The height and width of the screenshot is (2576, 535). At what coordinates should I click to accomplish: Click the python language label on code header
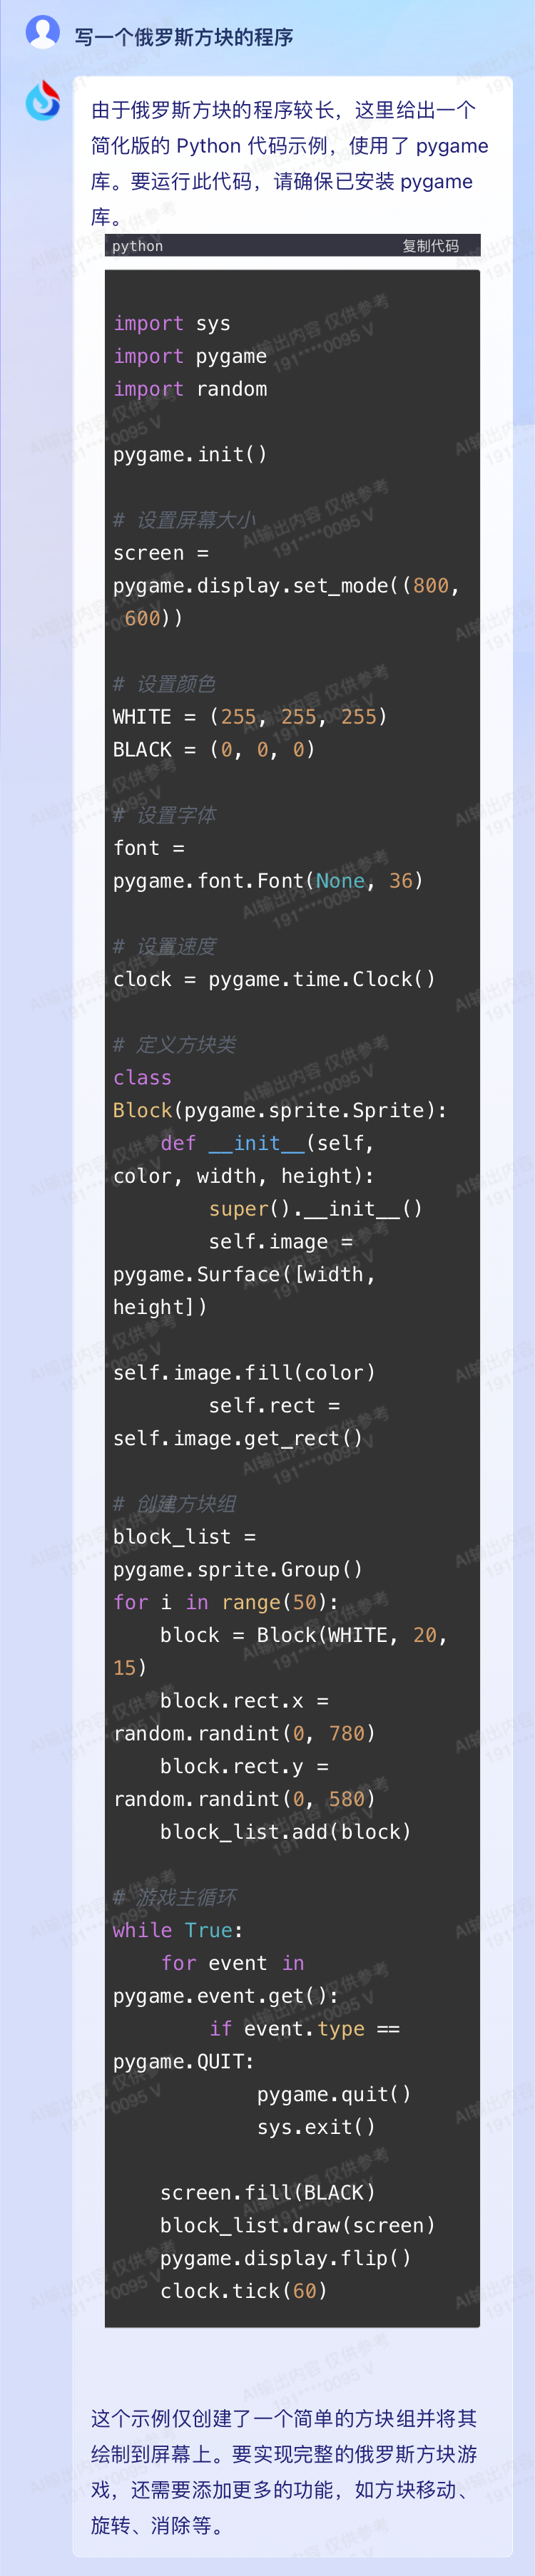(x=138, y=246)
